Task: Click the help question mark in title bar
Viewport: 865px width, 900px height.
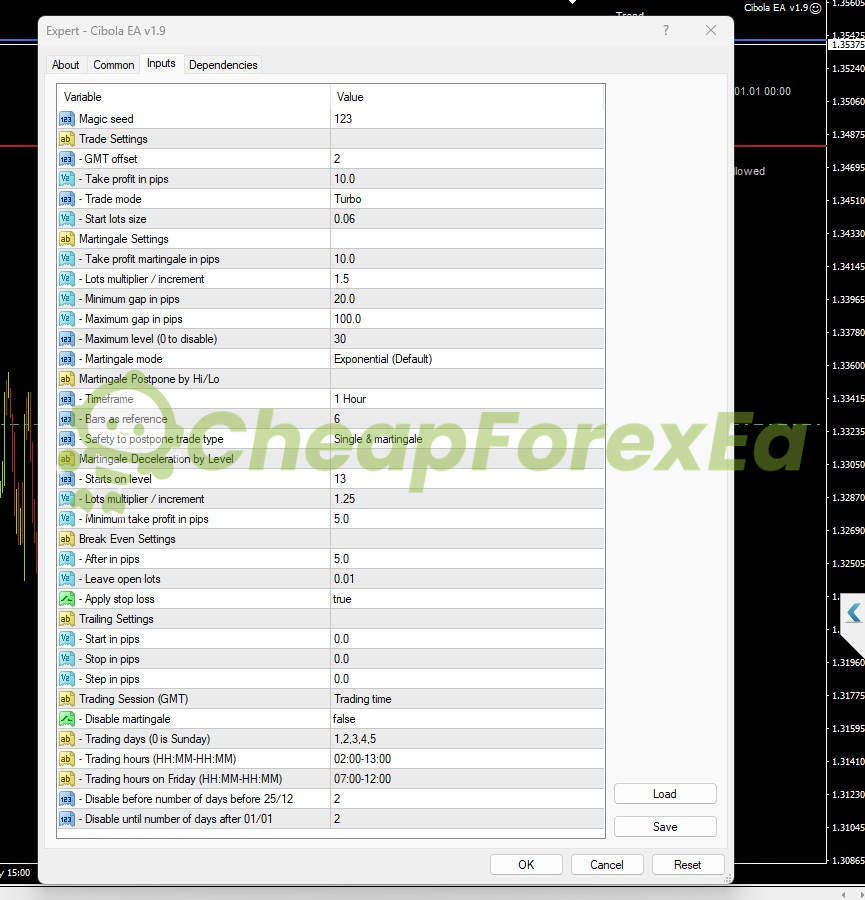Action: tap(666, 30)
